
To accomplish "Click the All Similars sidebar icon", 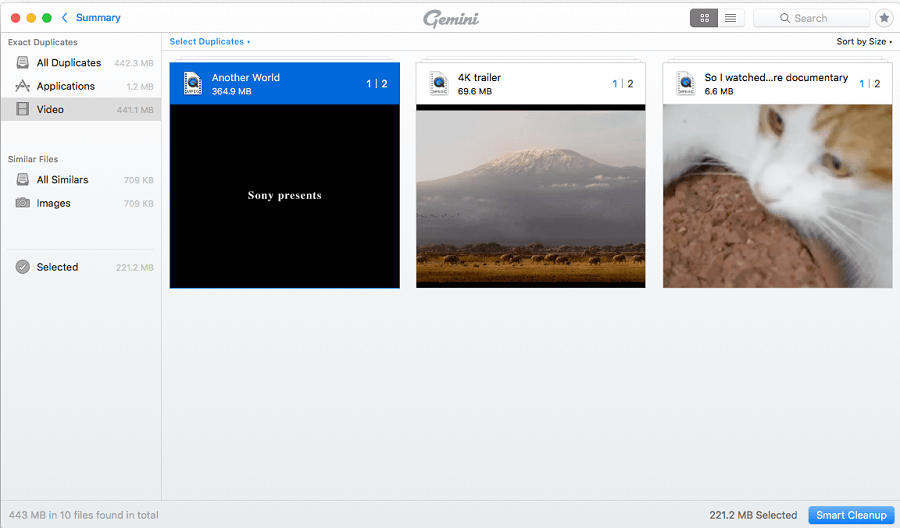I will click(x=22, y=180).
